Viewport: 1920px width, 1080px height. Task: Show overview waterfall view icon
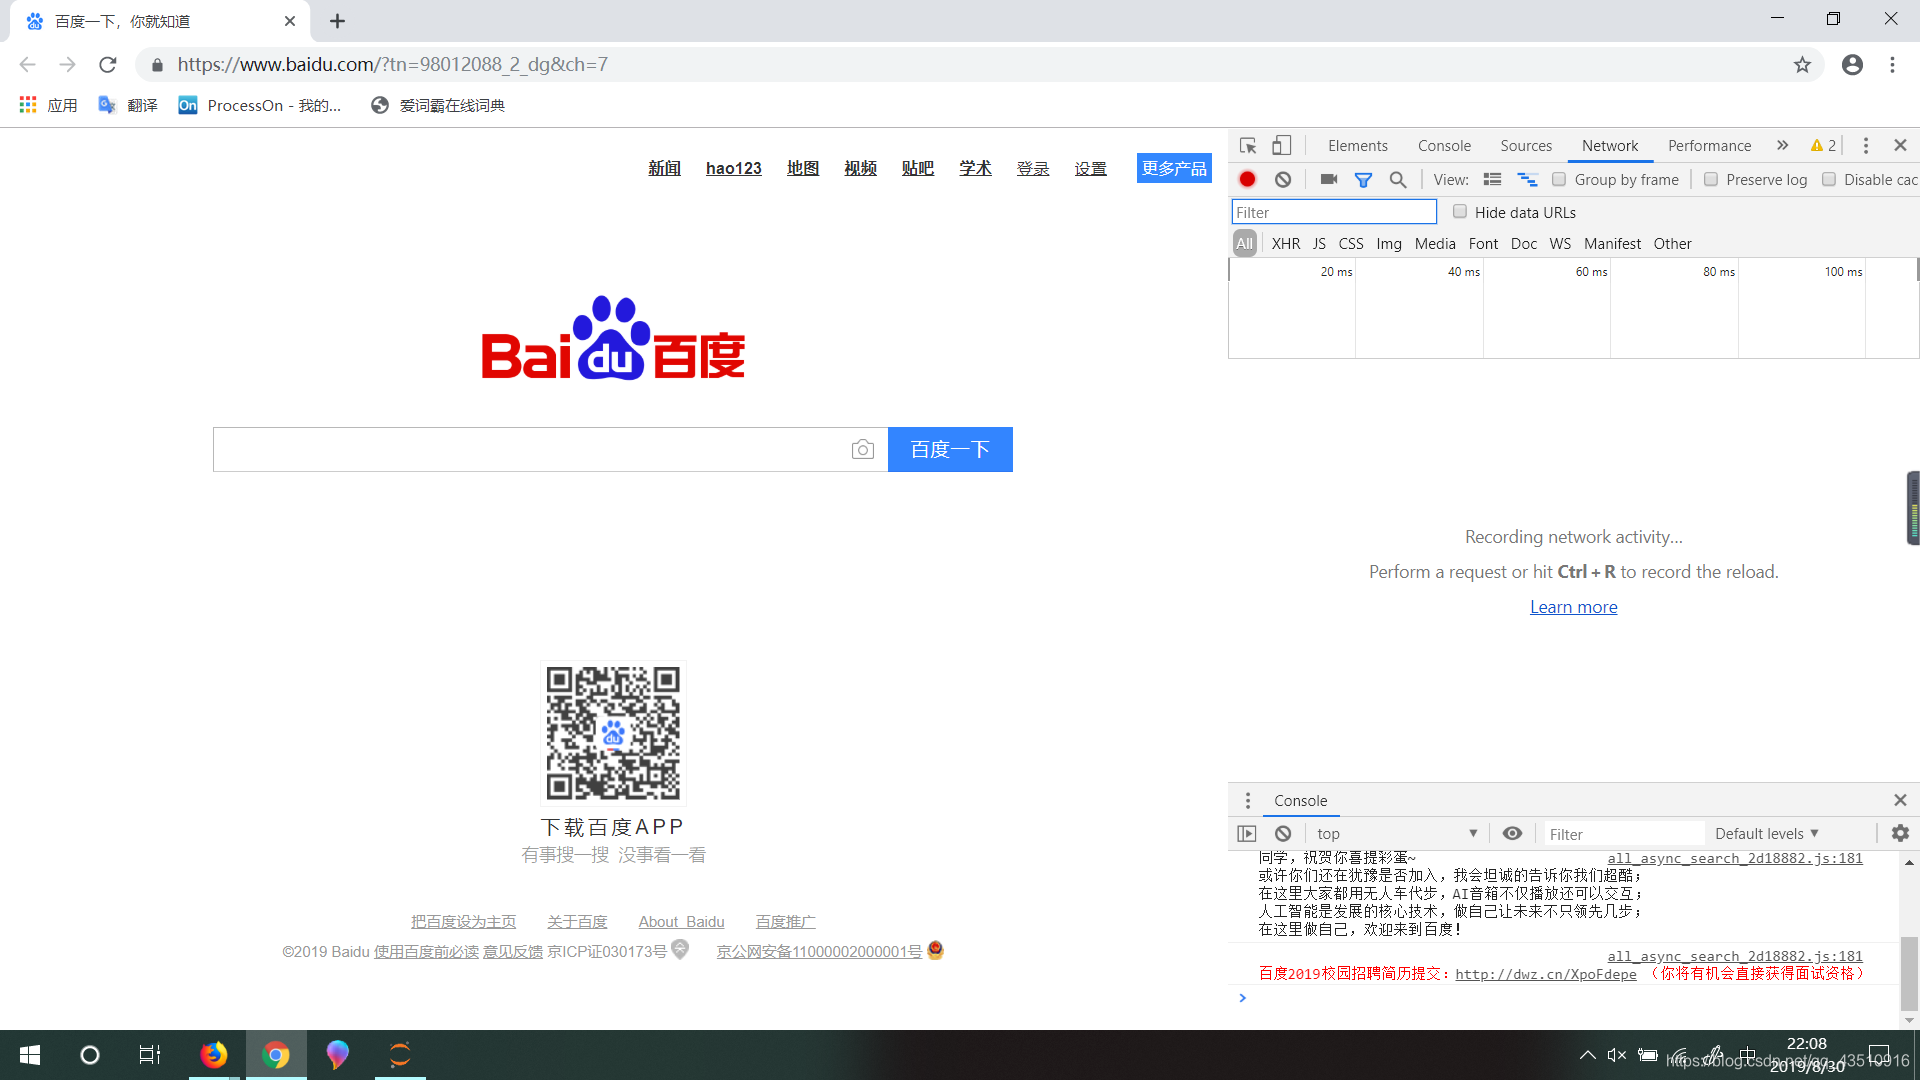pyautogui.click(x=1527, y=180)
